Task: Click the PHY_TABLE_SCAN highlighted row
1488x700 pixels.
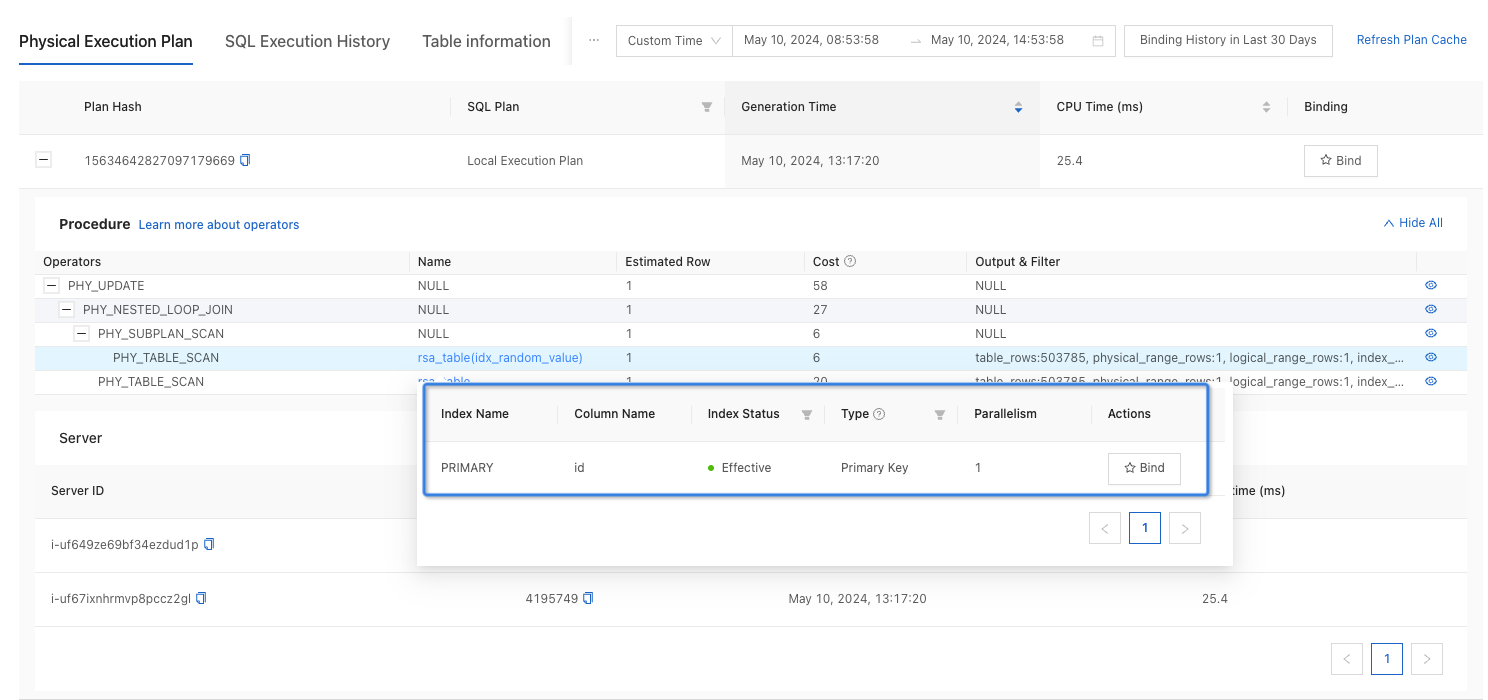Action: [751, 357]
